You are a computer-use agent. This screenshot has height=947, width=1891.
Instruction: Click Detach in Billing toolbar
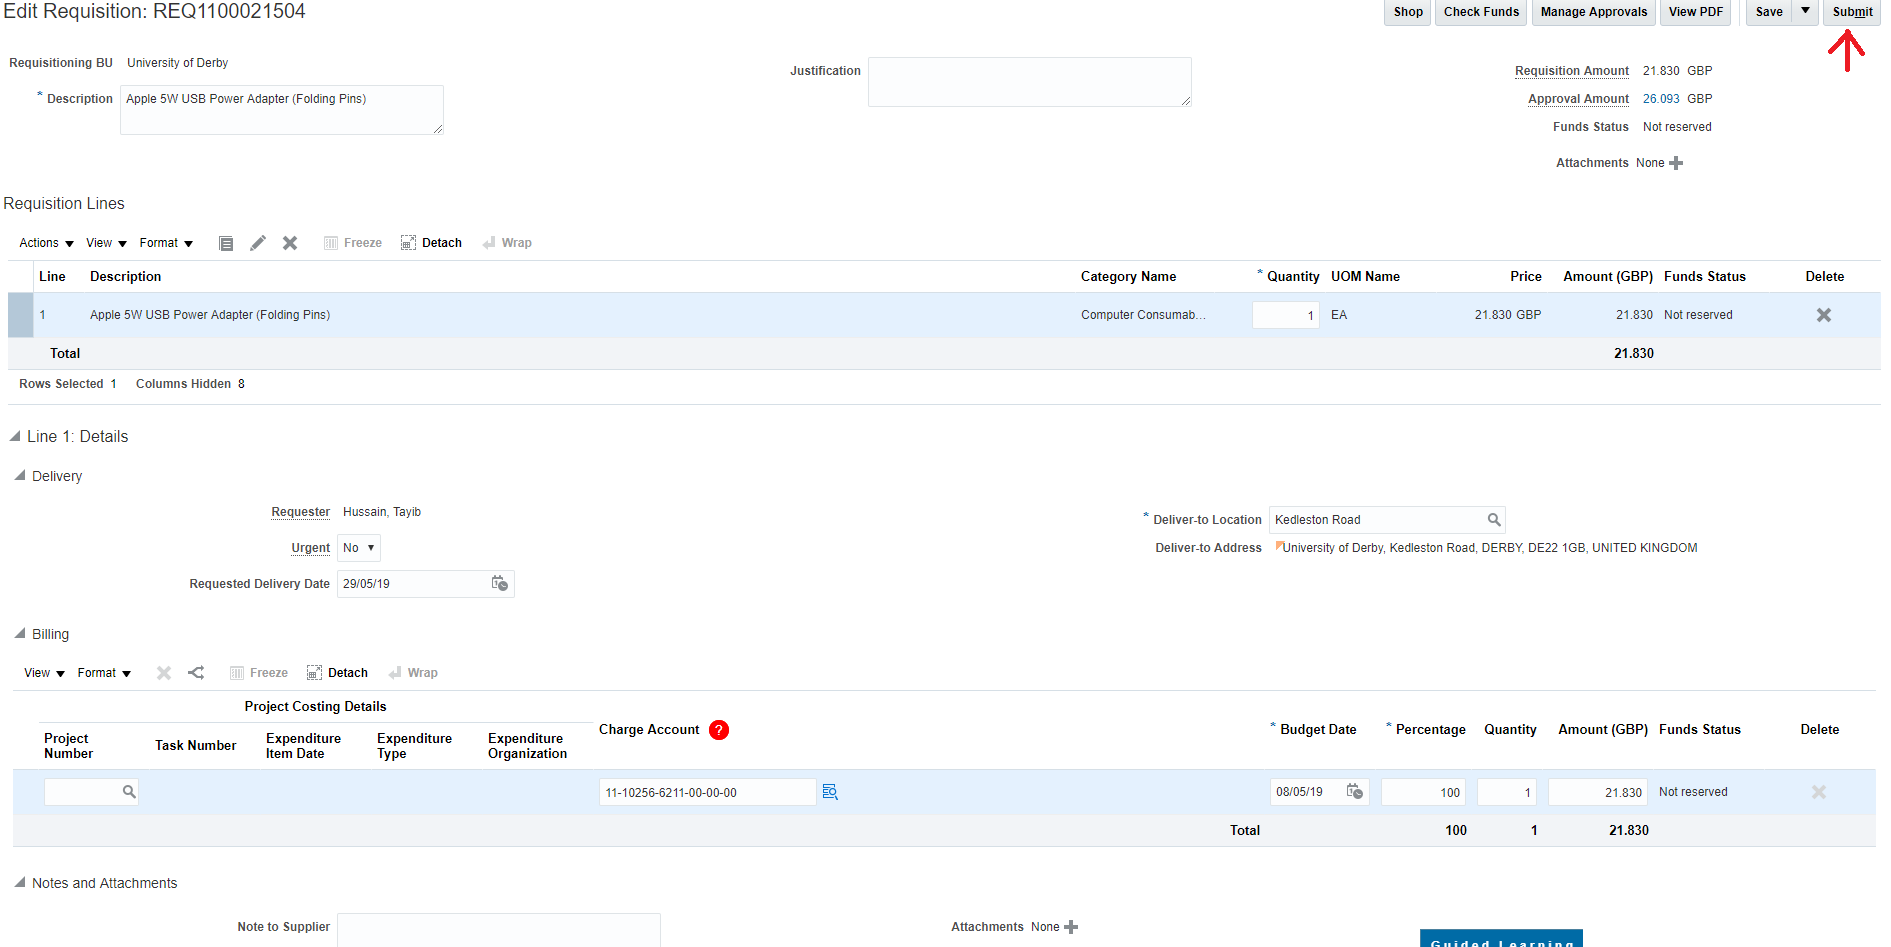click(x=337, y=673)
